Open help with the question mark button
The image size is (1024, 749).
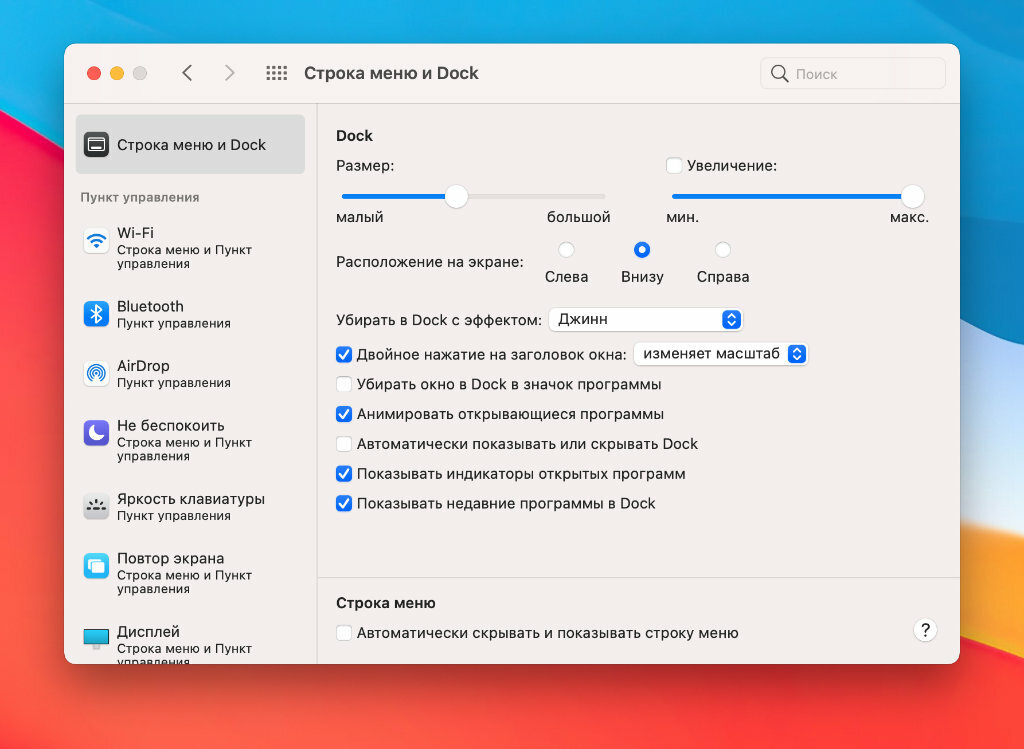[925, 631]
